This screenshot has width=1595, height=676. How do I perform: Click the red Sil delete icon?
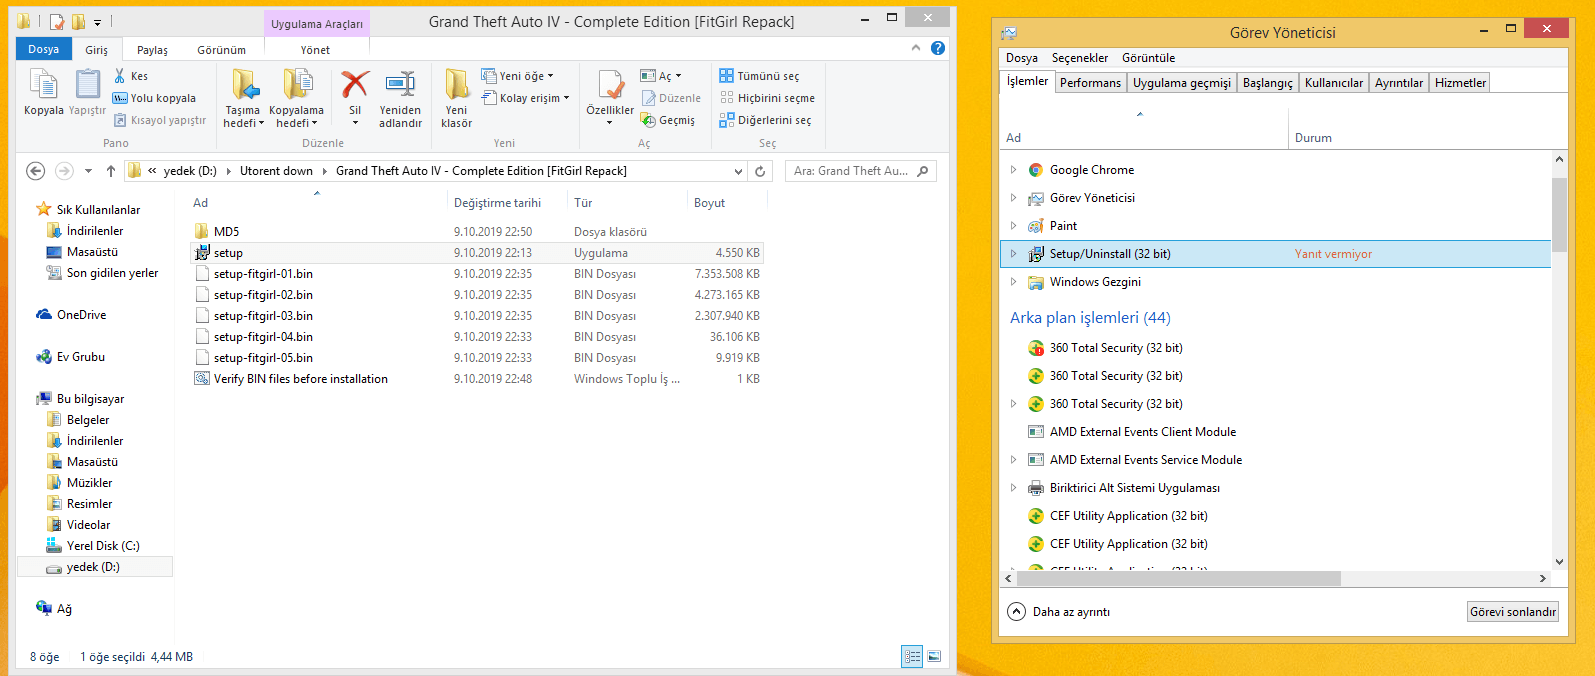pos(355,84)
